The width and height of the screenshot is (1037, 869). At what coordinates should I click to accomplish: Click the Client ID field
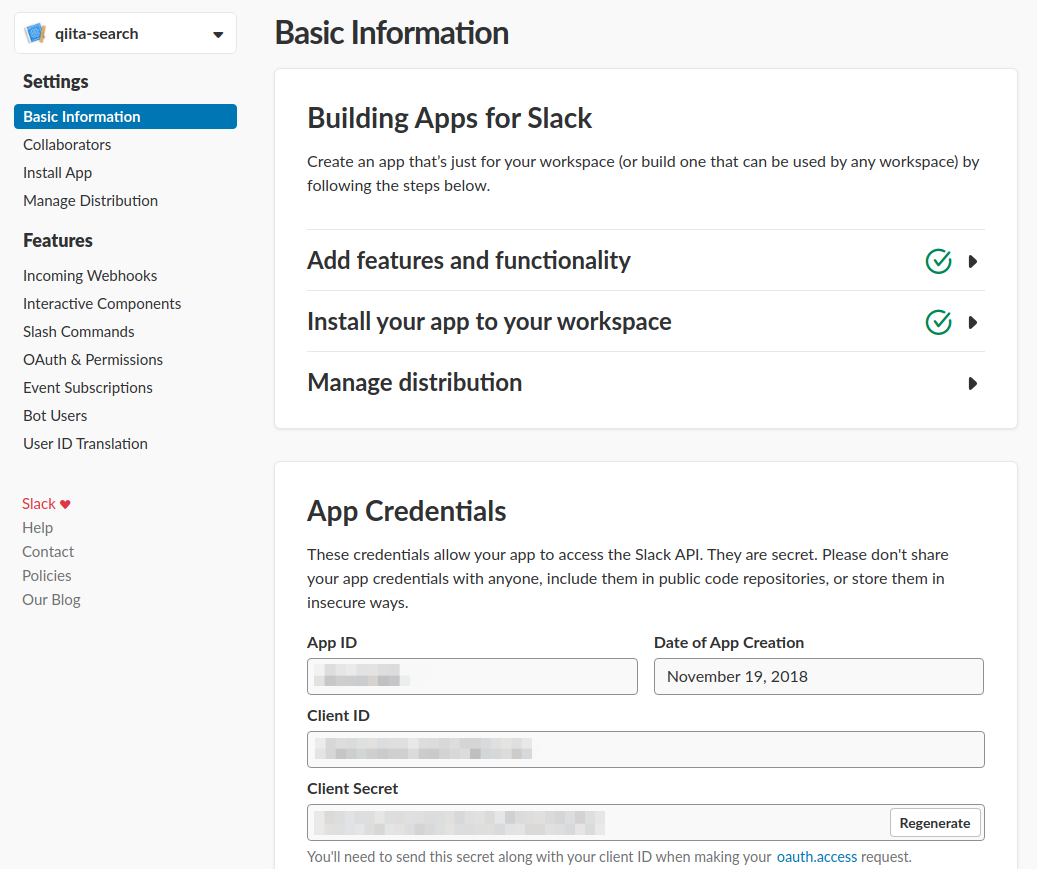click(645, 749)
